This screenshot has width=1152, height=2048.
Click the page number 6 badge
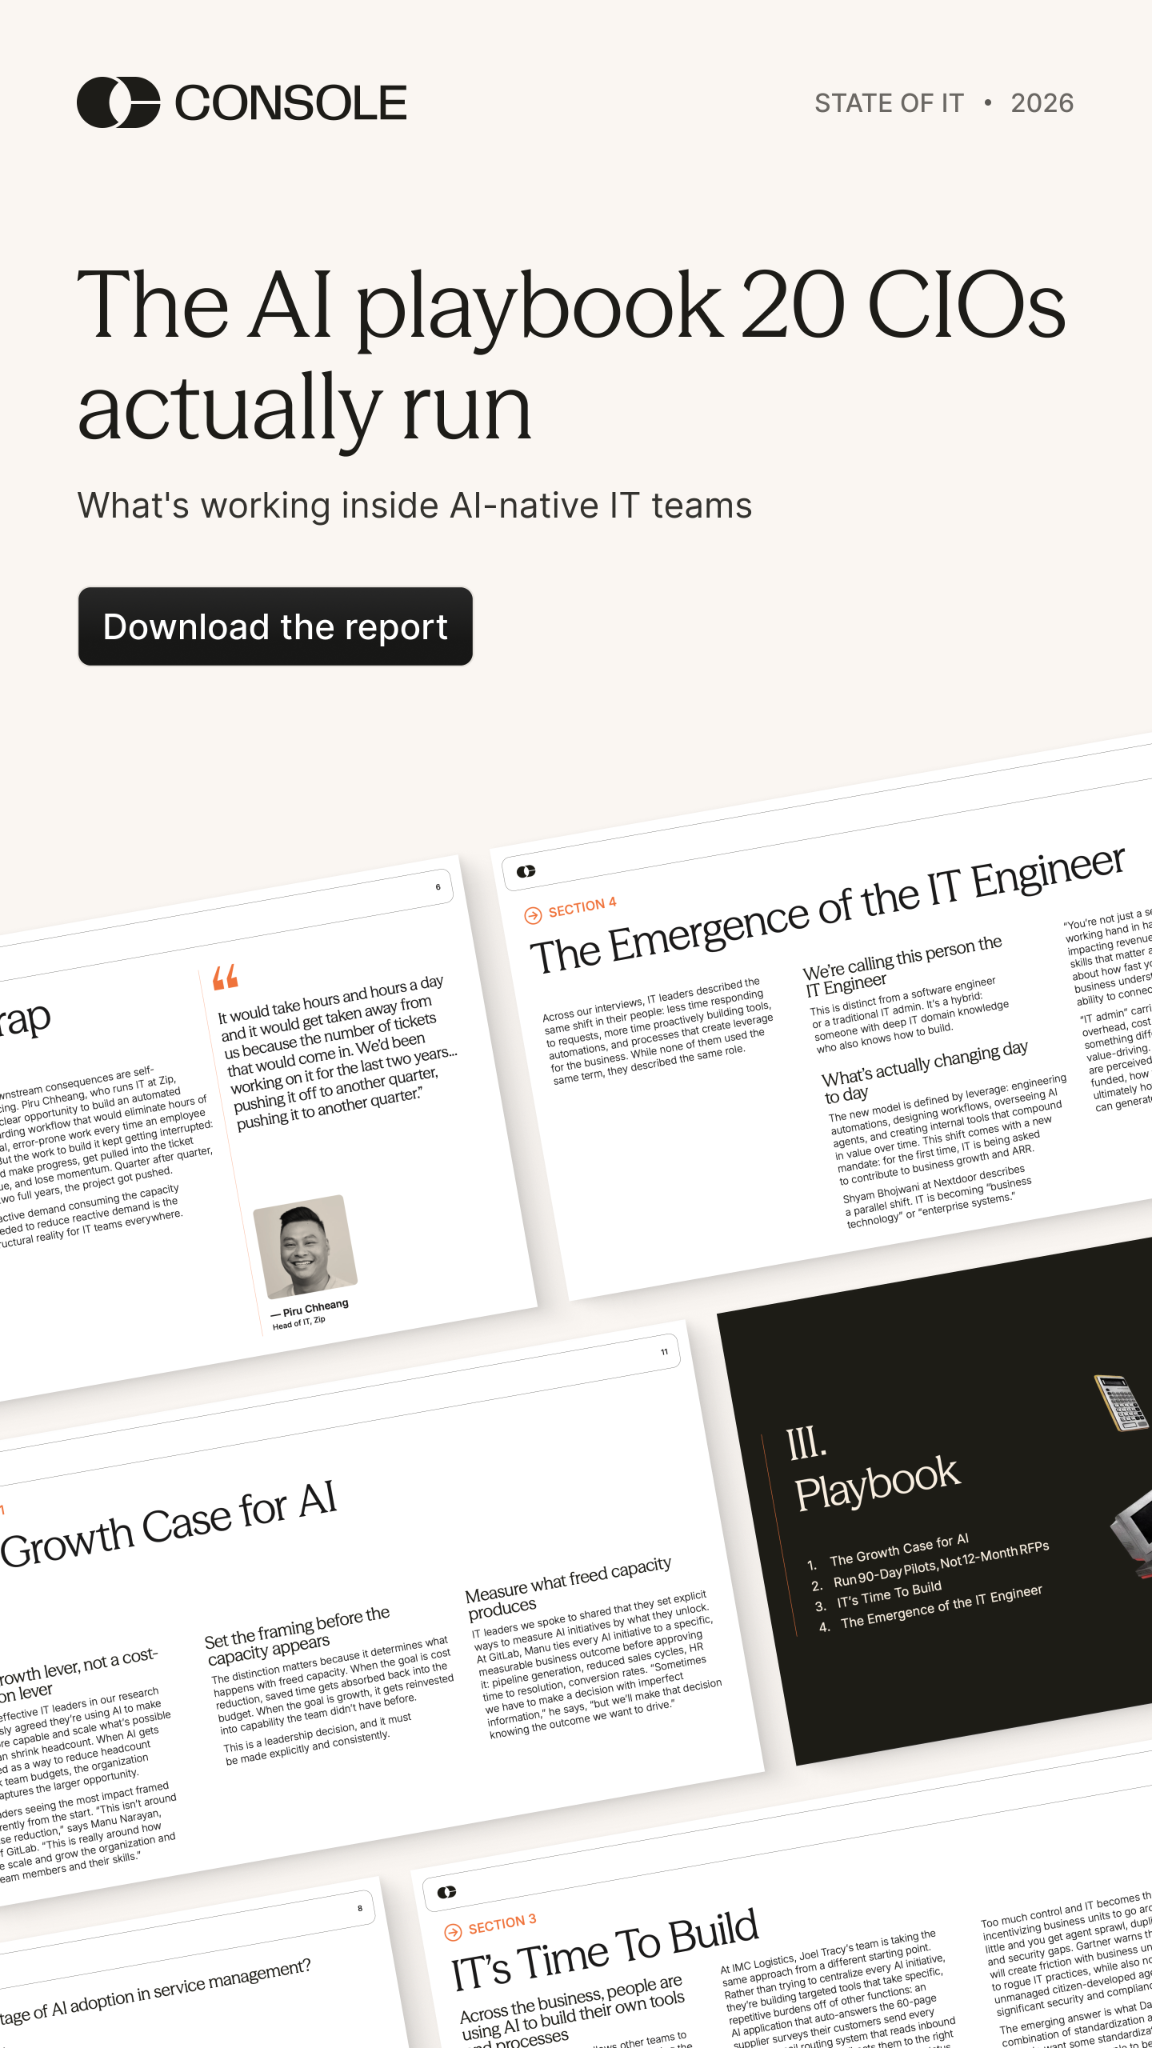coord(438,887)
